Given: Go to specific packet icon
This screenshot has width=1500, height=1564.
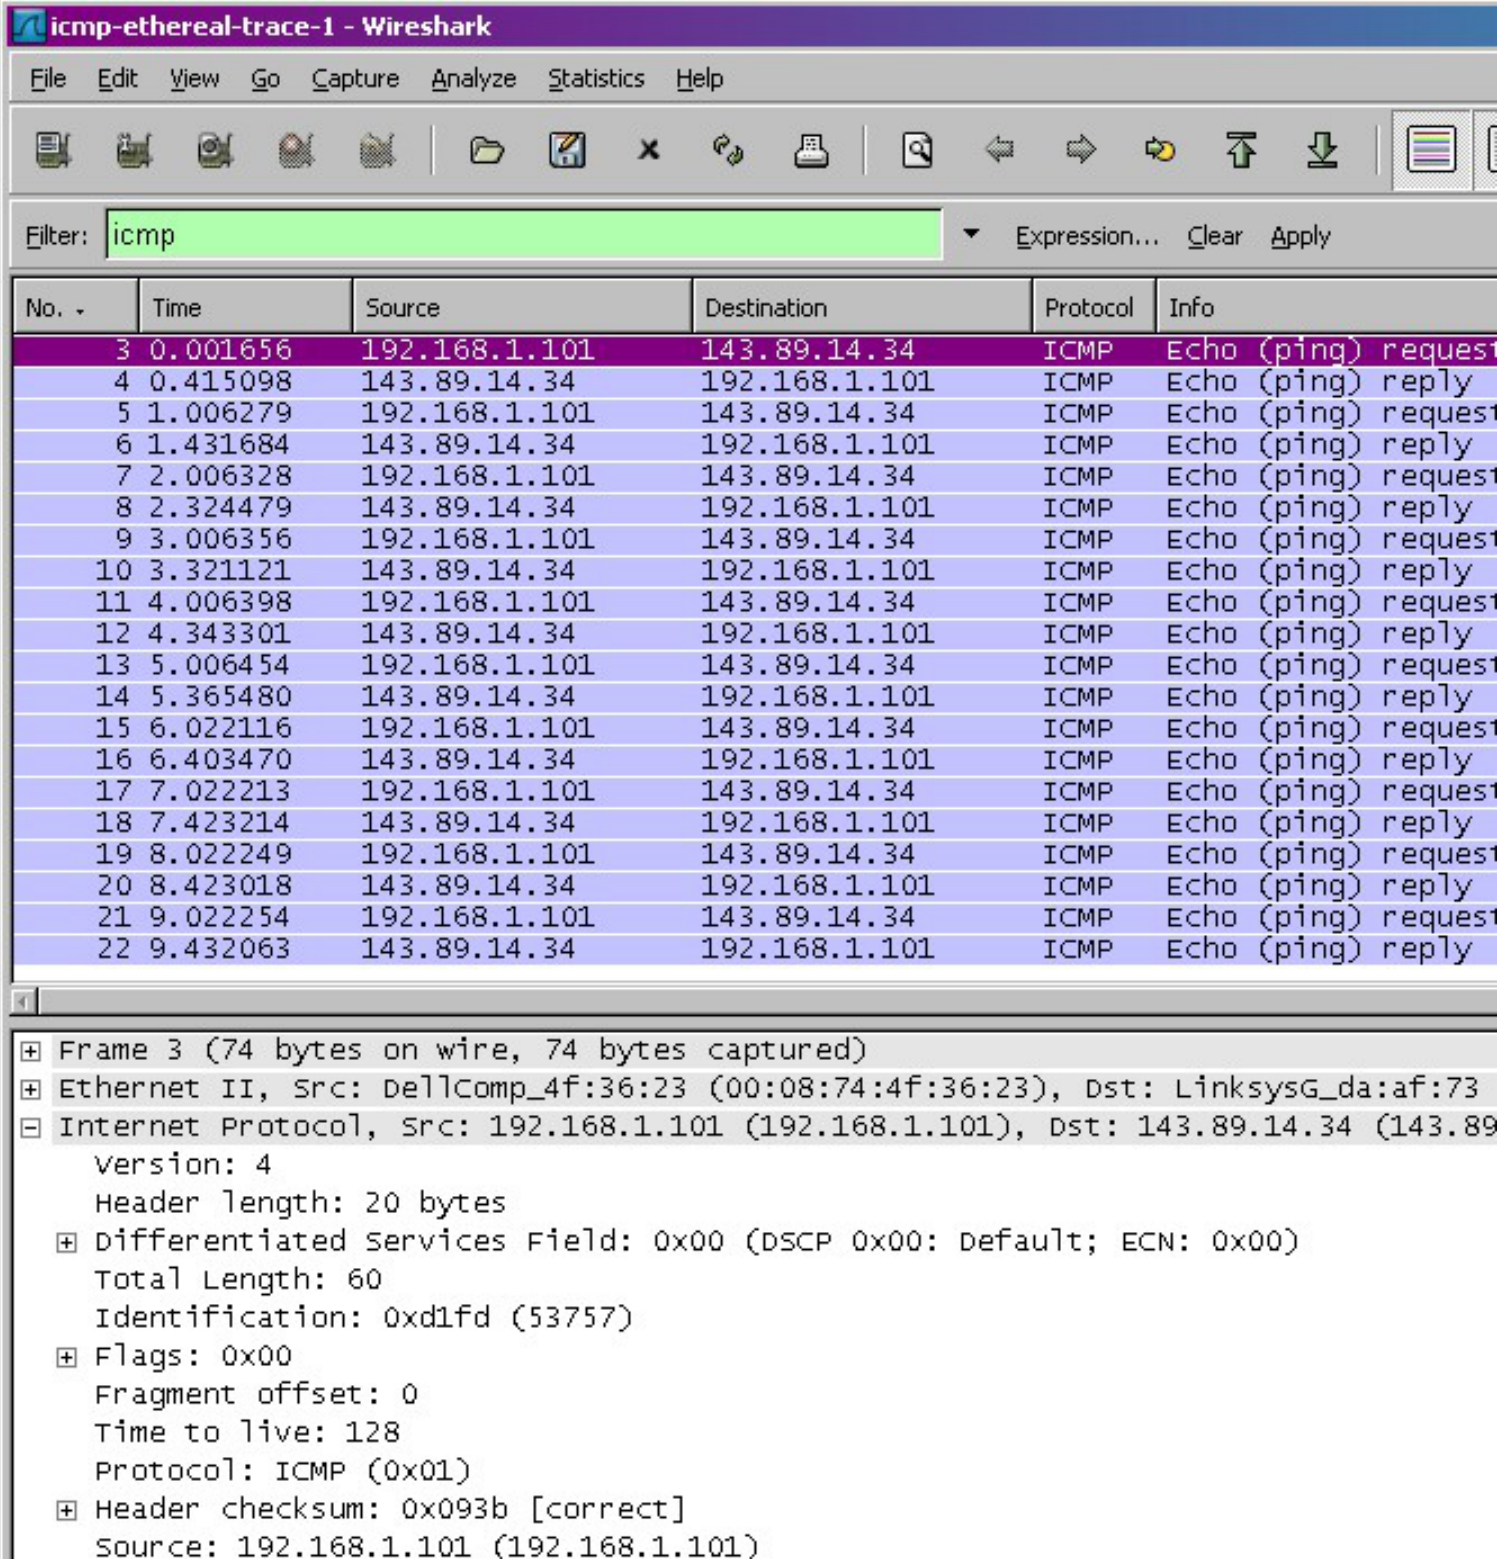Looking at the screenshot, I should point(1160,151).
